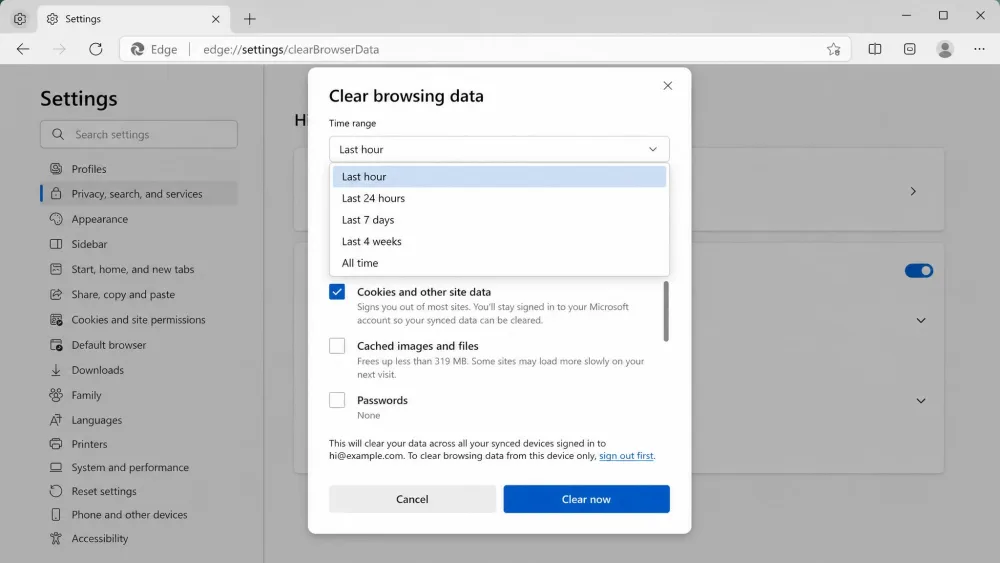Click the Cancel button
1000x563 pixels.
tap(412, 499)
